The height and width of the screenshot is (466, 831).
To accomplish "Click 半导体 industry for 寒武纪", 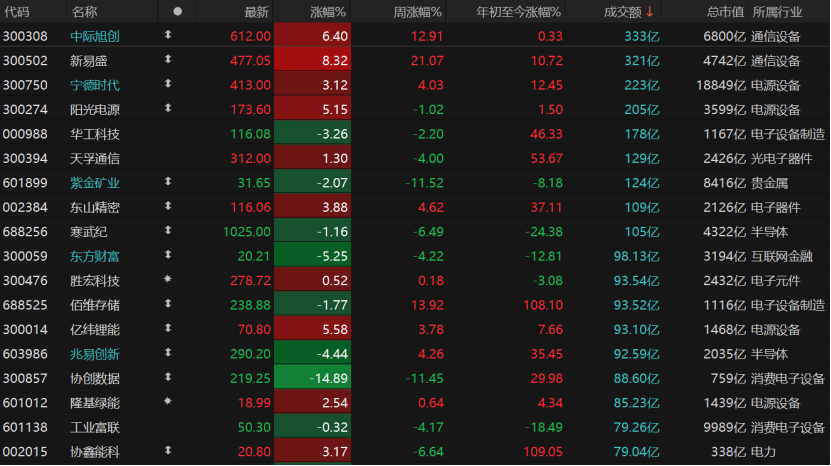I will (x=770, y=231).
